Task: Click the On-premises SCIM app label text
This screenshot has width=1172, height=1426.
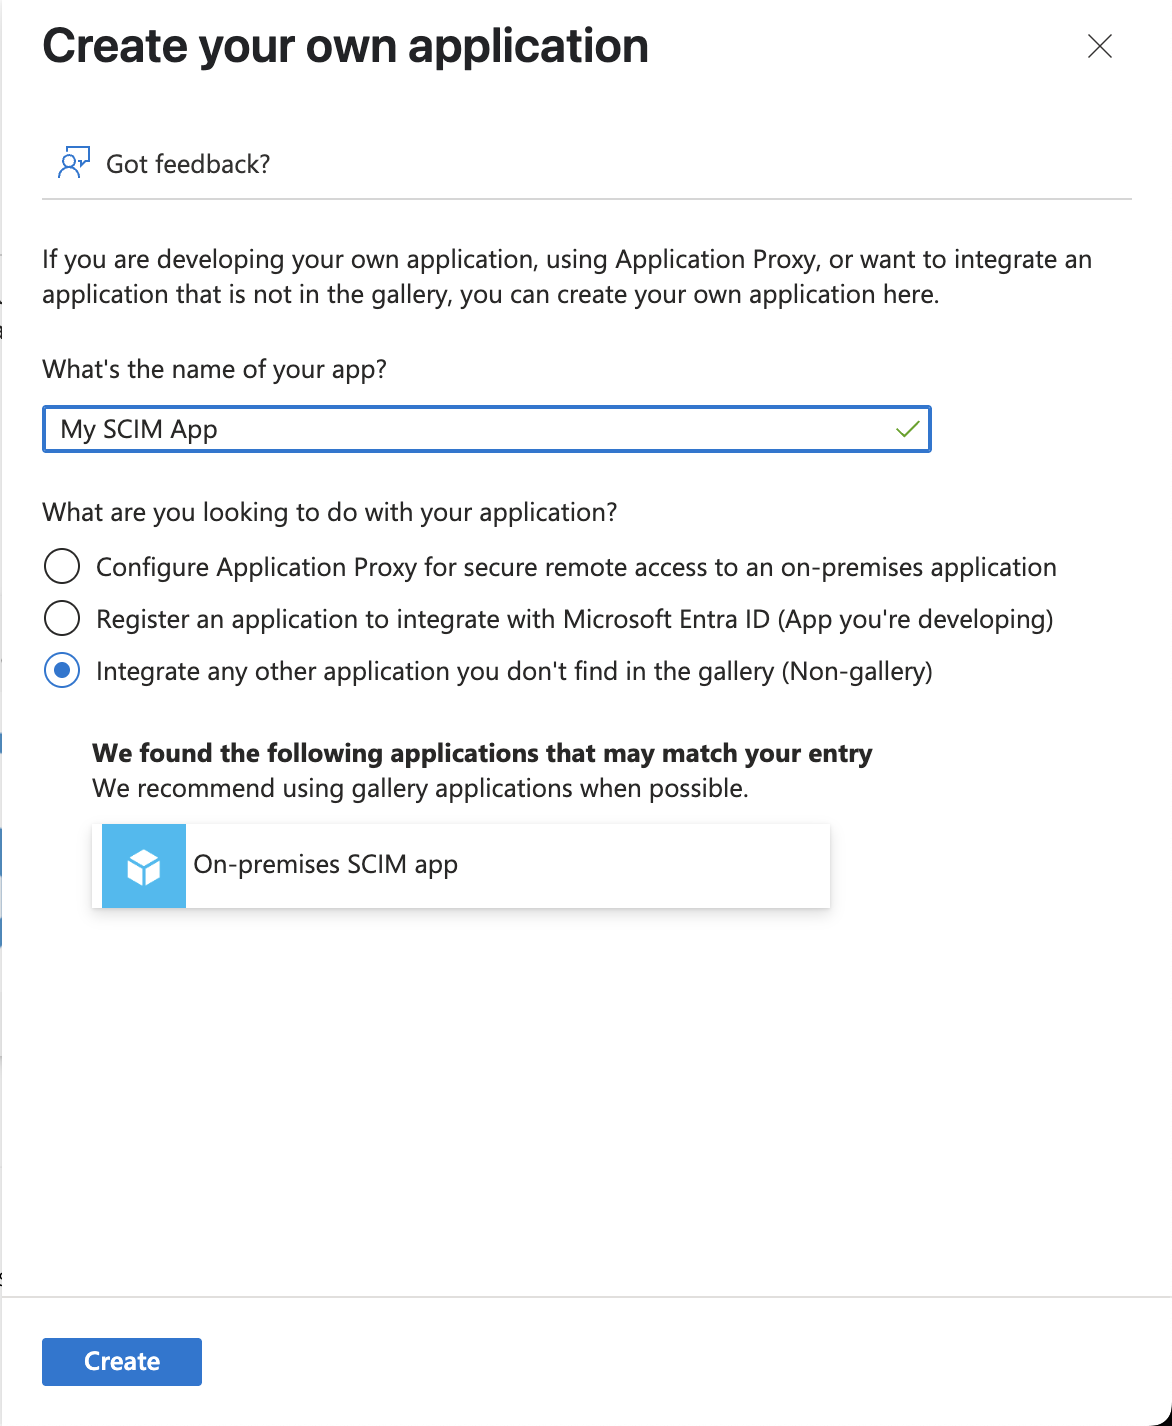Action: [x=326, y=864]
